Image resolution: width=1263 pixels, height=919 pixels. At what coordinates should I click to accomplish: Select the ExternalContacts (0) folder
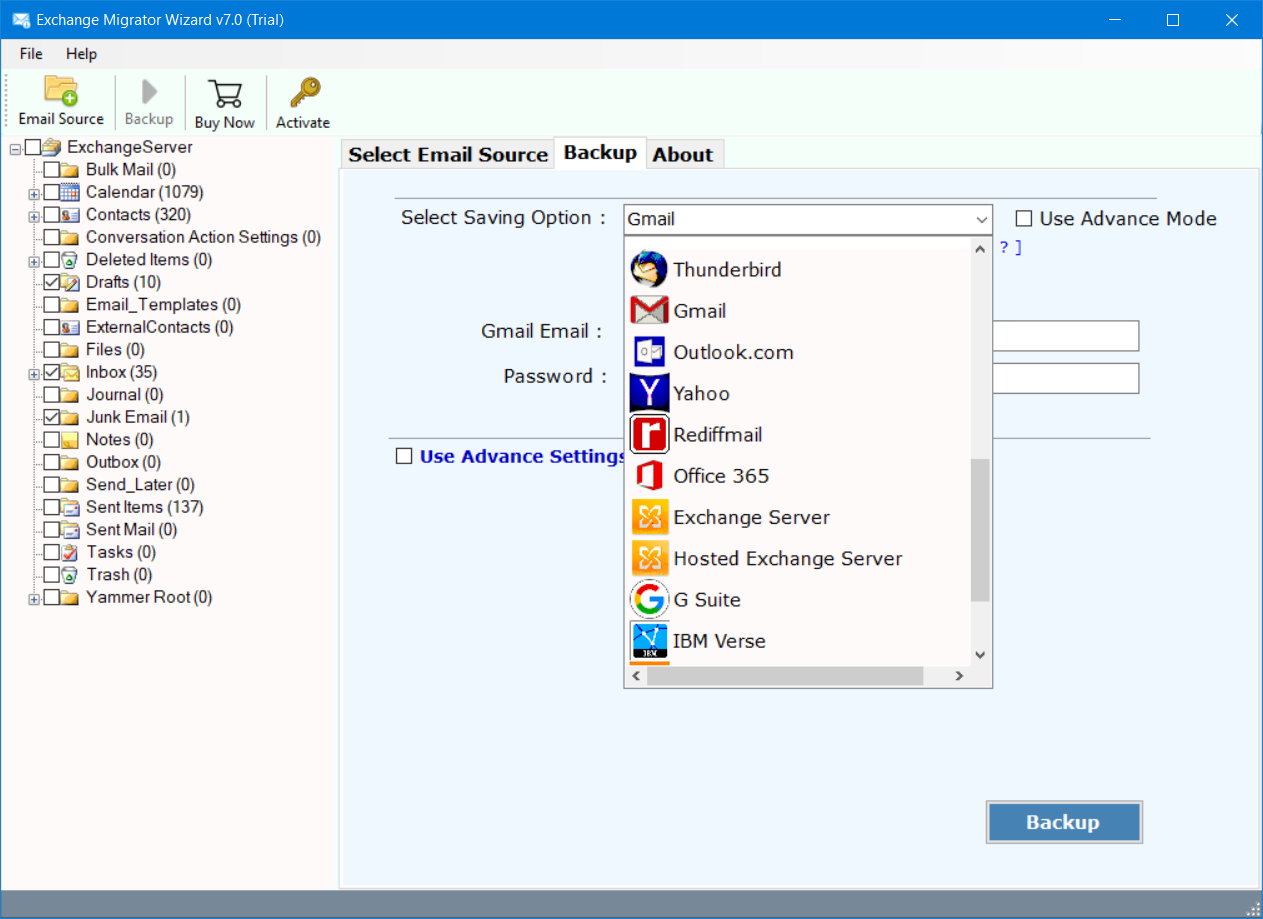(x=159, y=327)
